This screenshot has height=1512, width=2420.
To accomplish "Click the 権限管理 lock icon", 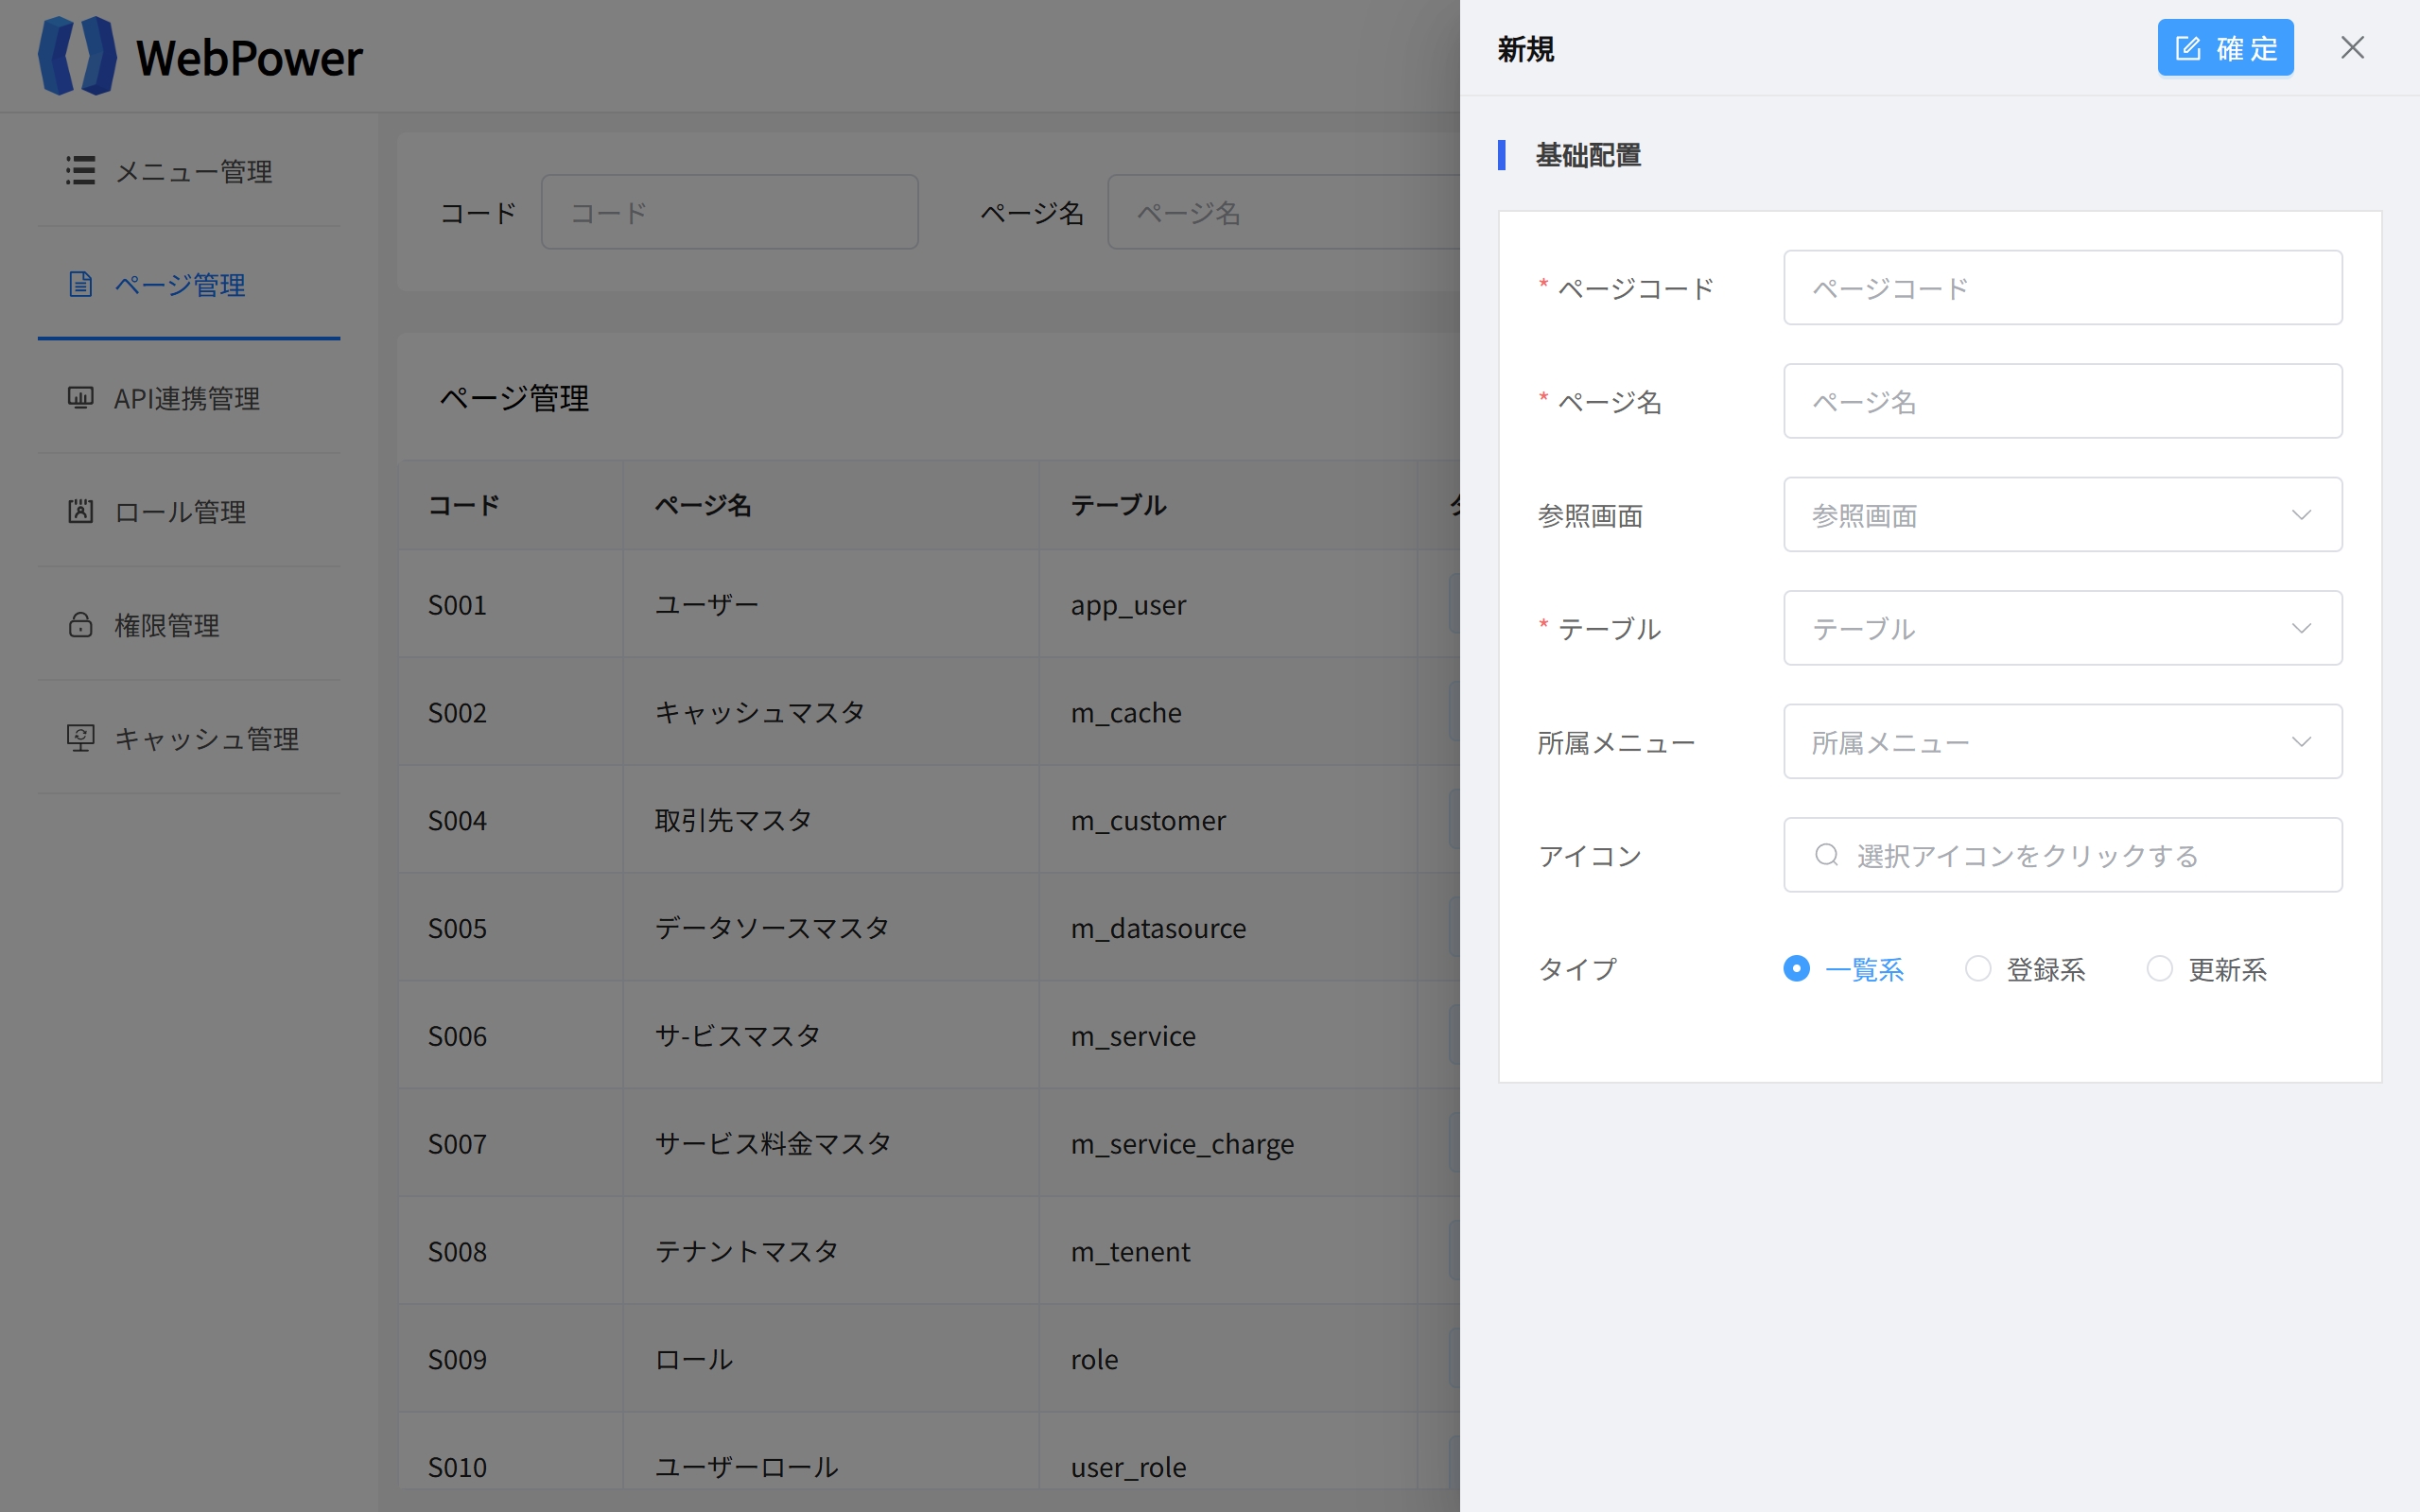I will 81,625.
